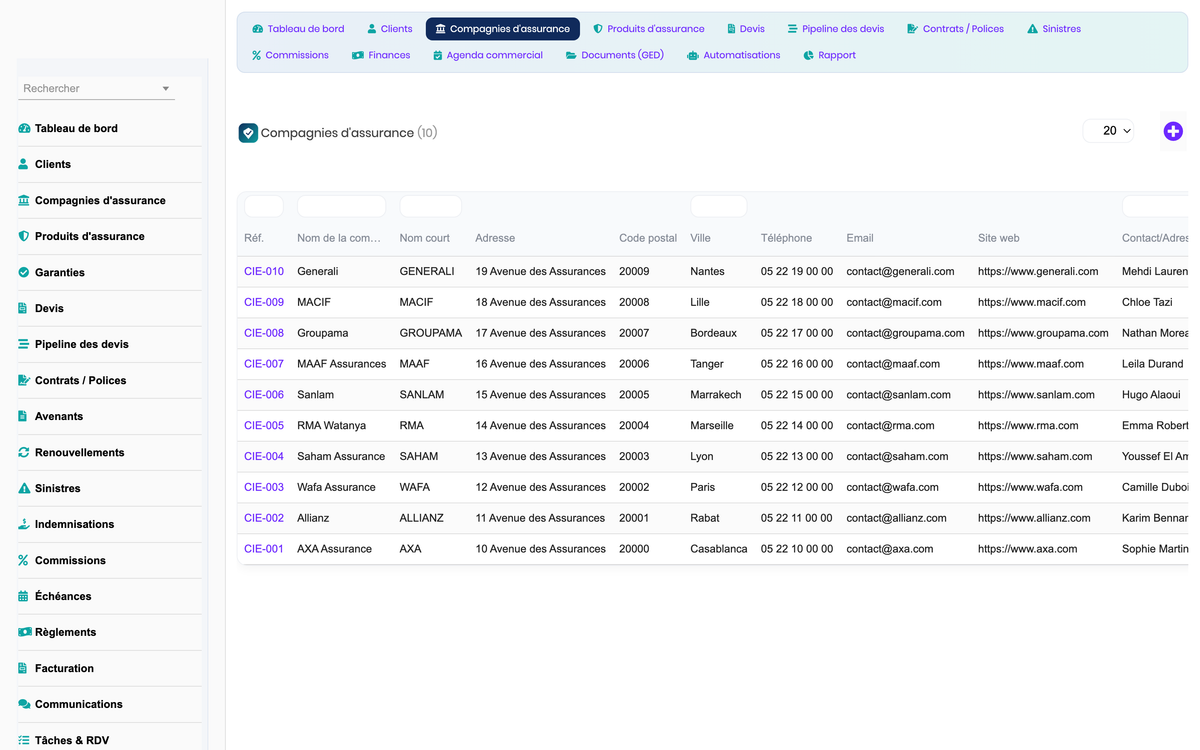
Task: Click the 05 22 13 00 00 phone cell
Action: pos(797,456)
